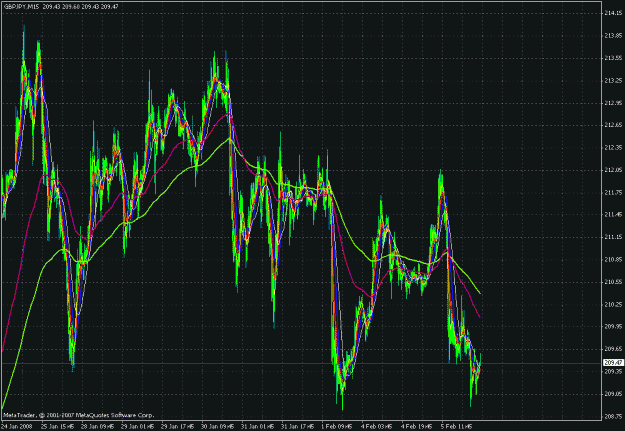This screenshot has width=625, height=431.
Task: Click the 28 Jan 09:45 time label
Action: point(97,426)
